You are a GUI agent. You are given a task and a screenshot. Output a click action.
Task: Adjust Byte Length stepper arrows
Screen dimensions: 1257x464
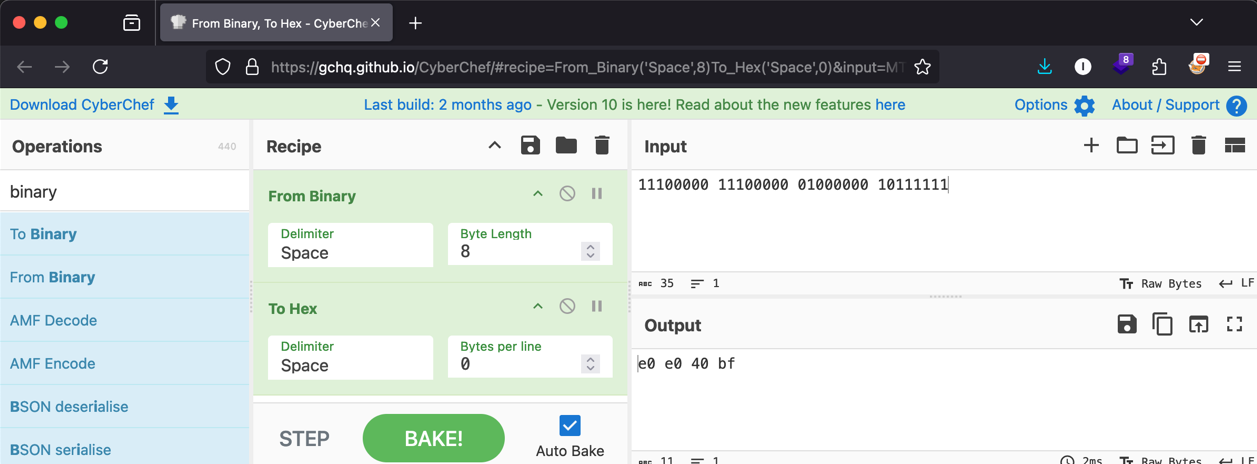tap(590, 252)
